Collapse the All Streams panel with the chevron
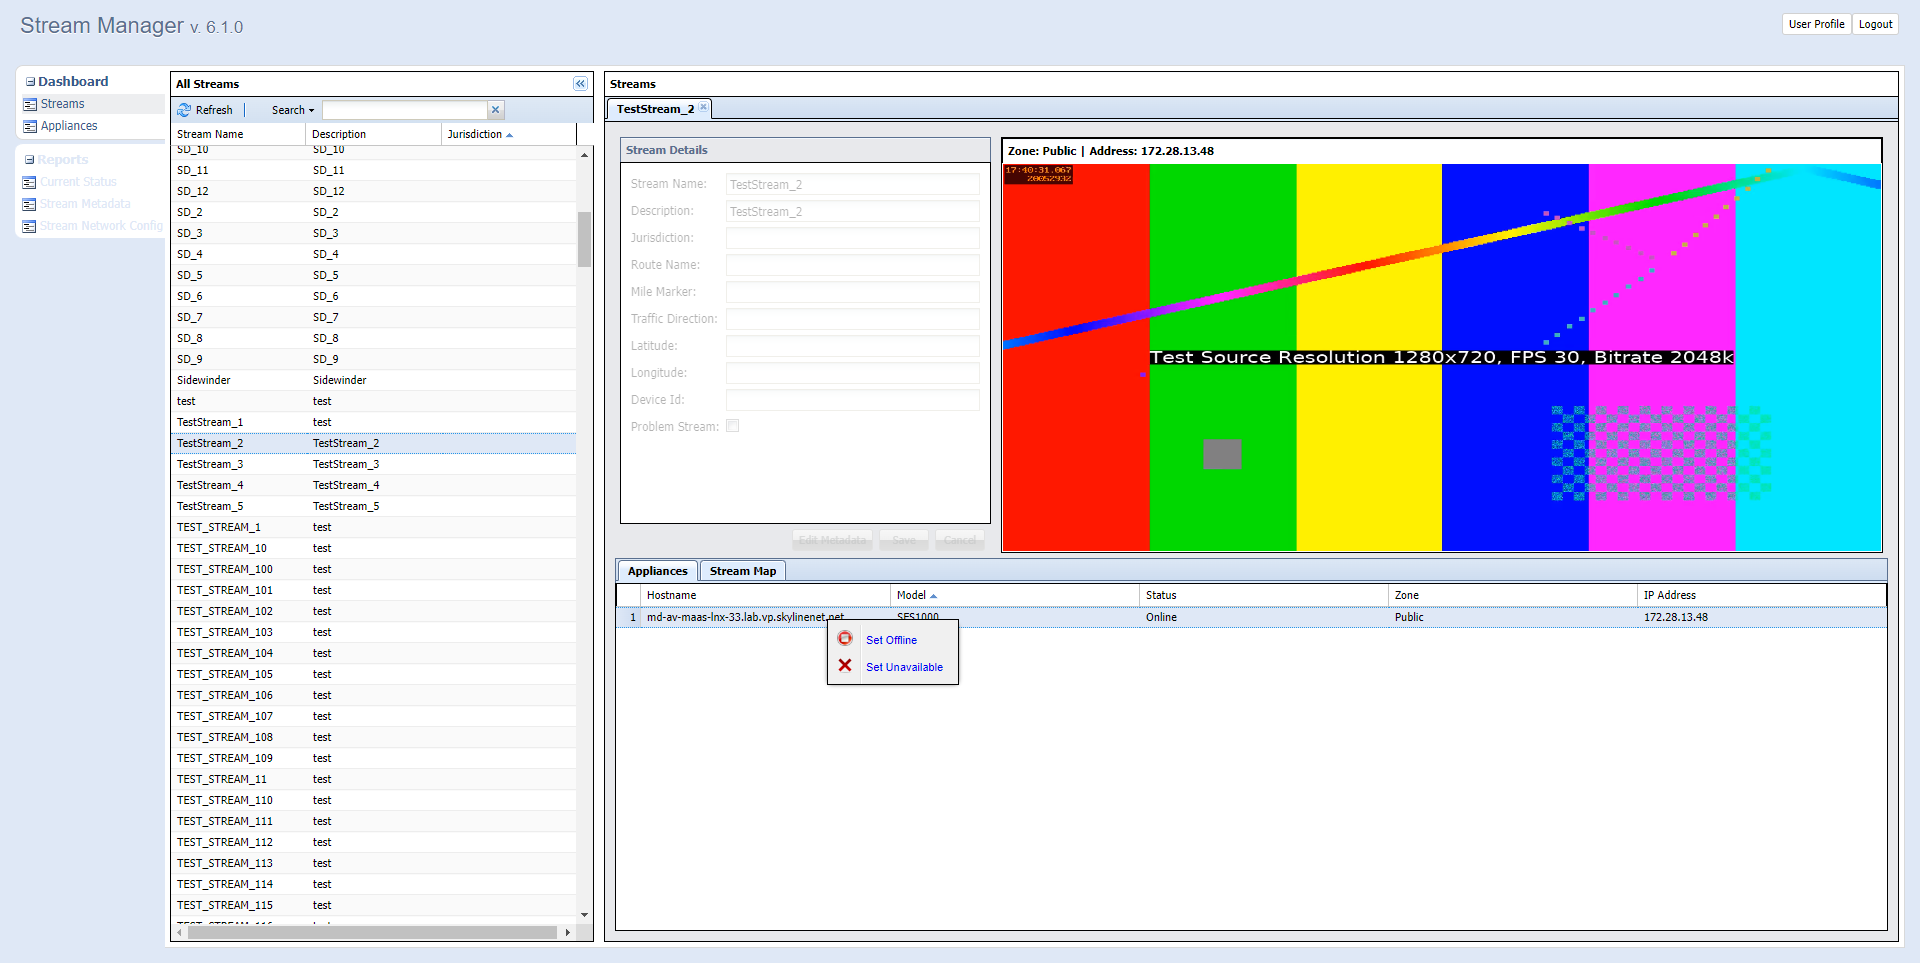This screenshot has width=1920, height=963. pyautogui.click(x=579, y=84)
